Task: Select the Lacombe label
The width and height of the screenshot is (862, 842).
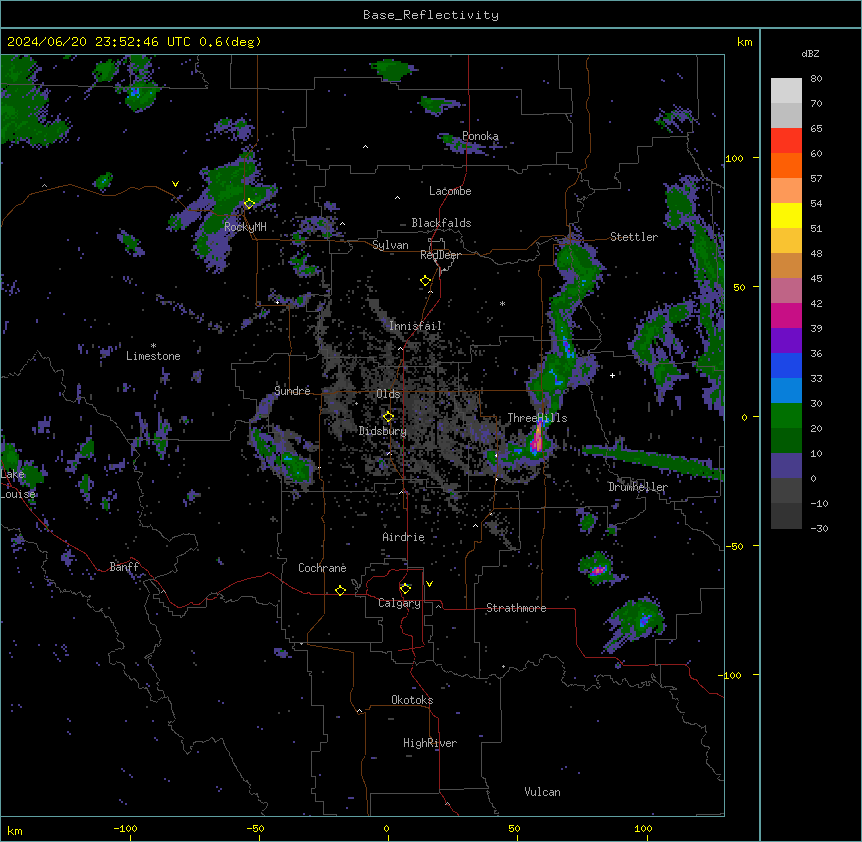Action: click(450, 191)
